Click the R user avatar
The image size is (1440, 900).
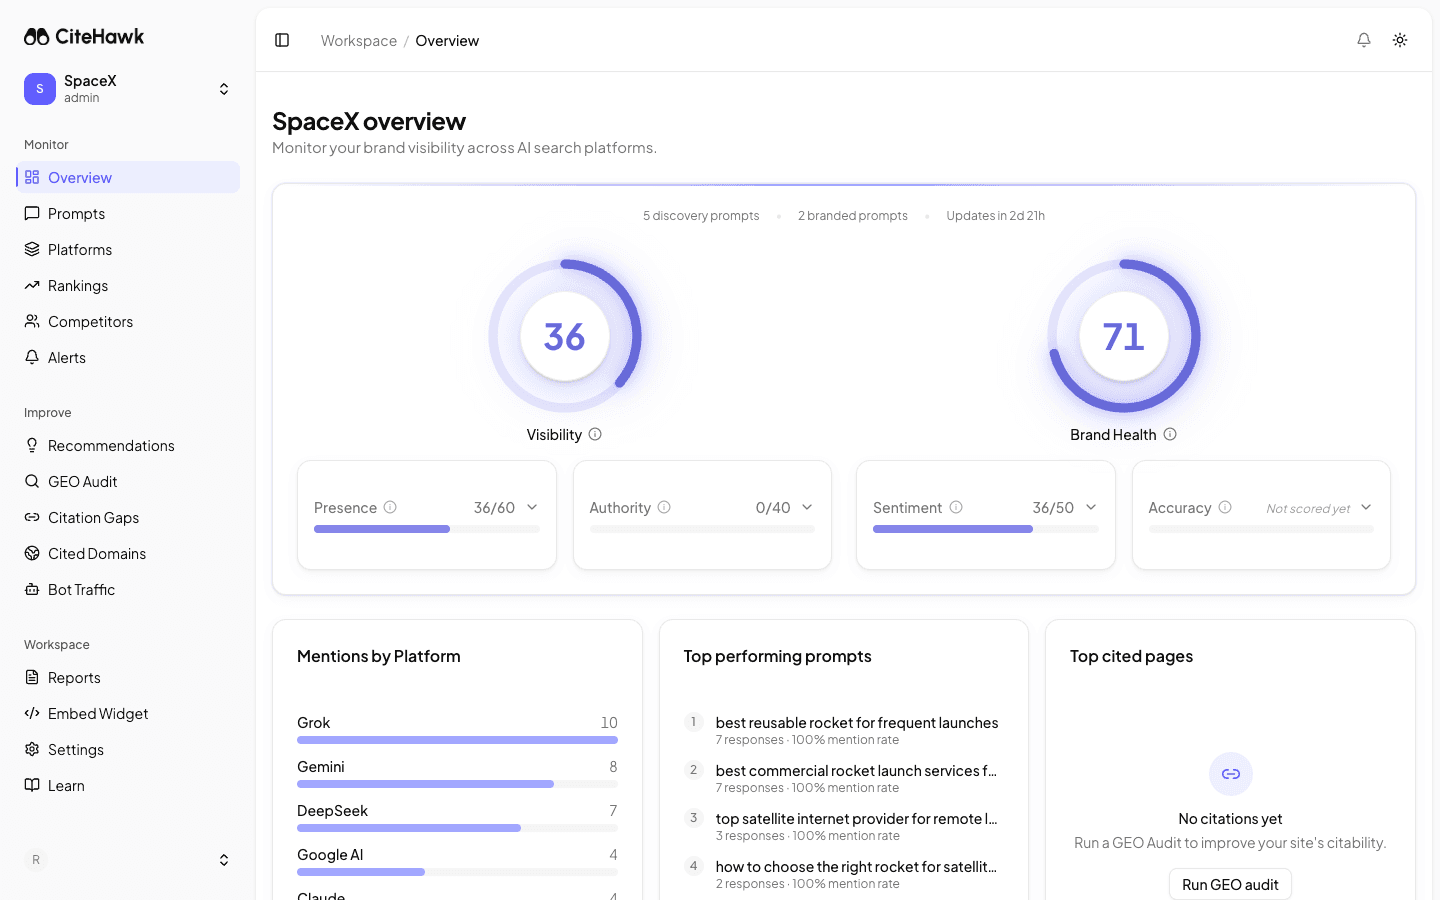[36, 860]
